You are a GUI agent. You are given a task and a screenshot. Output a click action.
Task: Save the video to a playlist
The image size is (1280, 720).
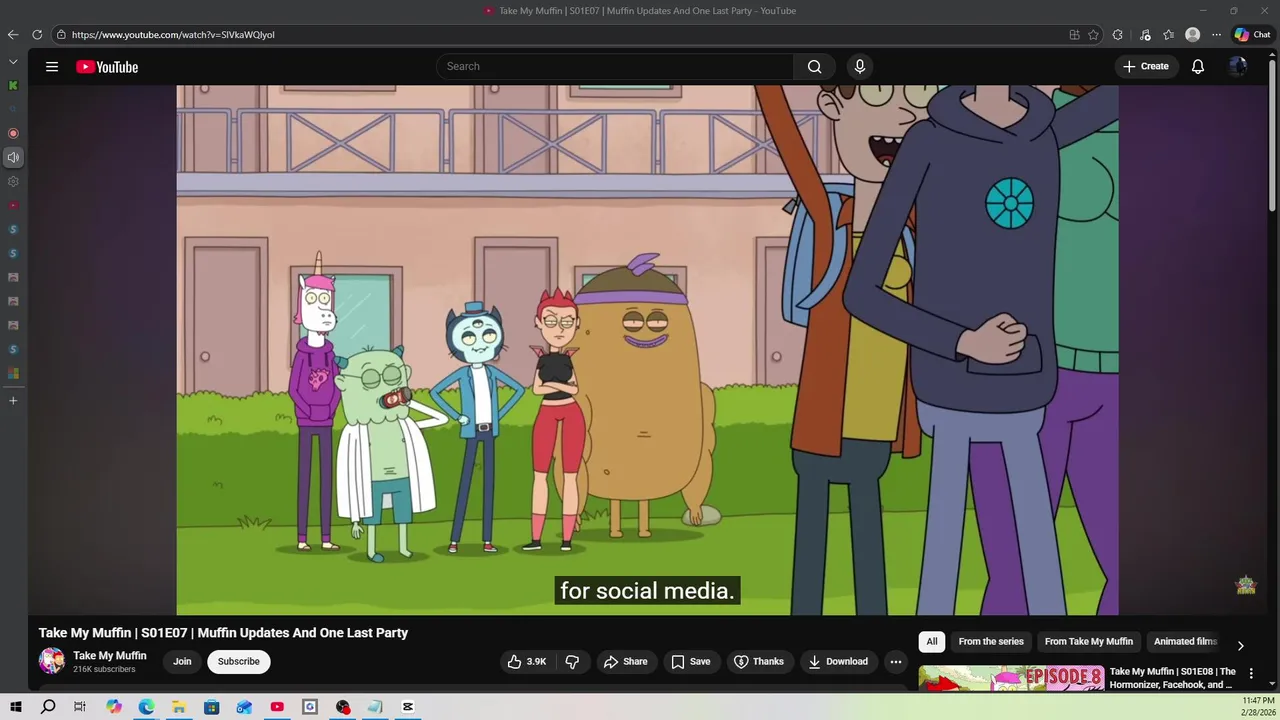(690, 661)
